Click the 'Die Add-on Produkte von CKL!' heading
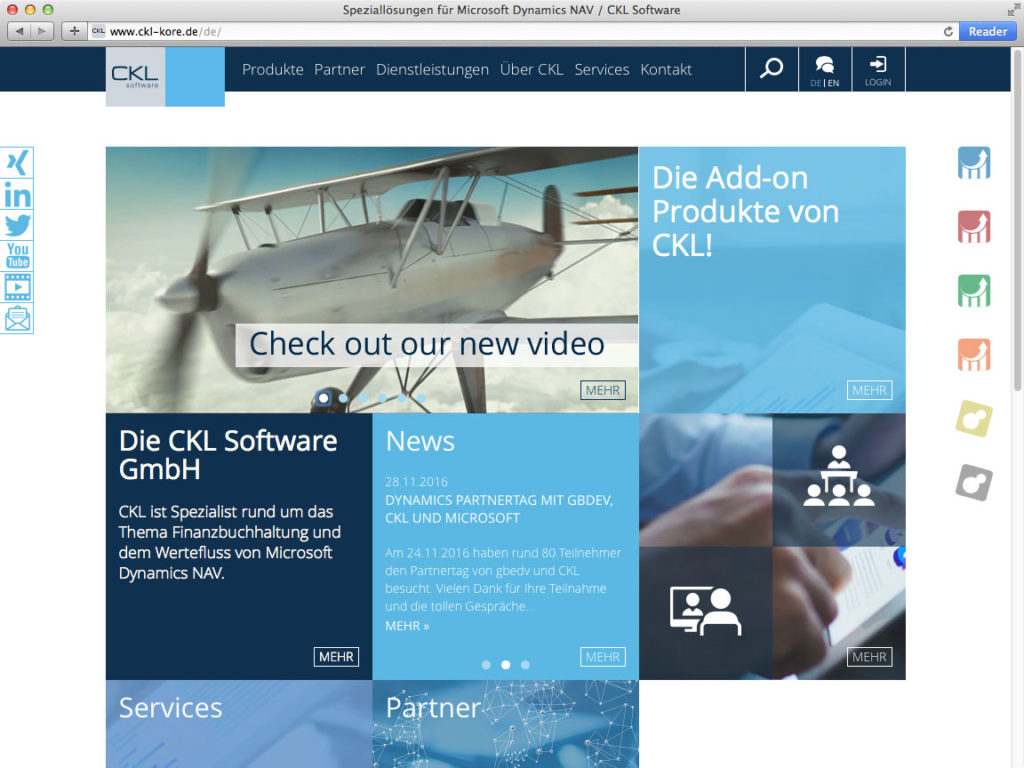This screenshot has width=1024, height=768. (x=745, y=212)
